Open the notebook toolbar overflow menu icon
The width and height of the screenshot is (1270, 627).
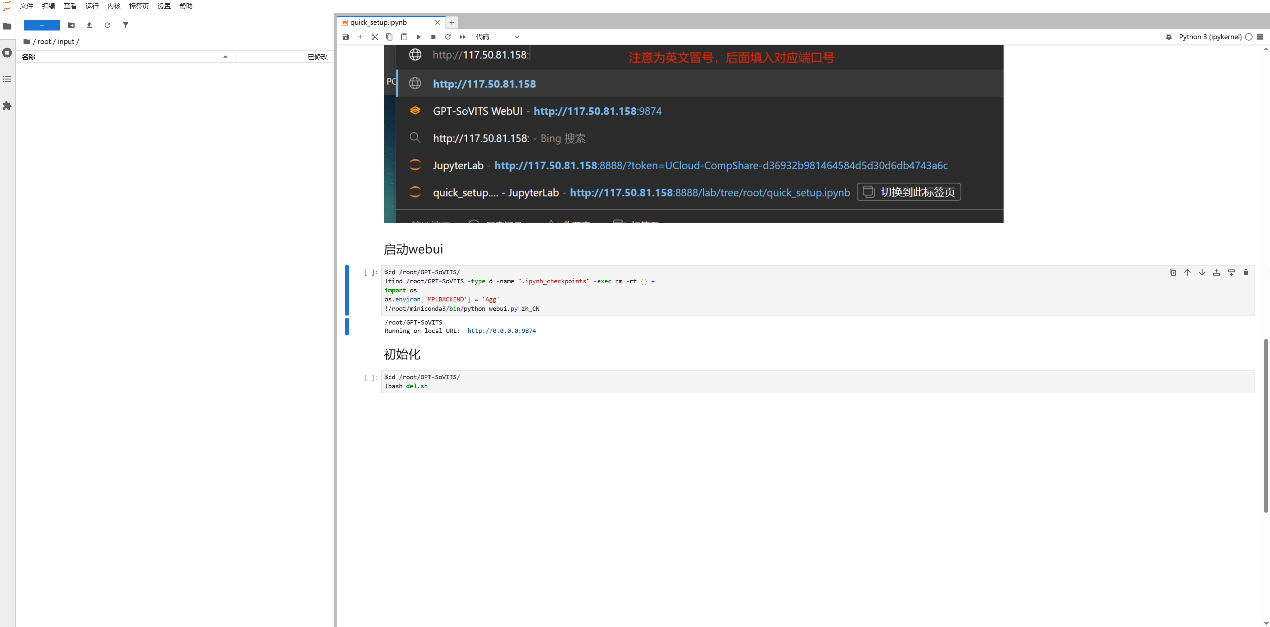coord(1261,37)
